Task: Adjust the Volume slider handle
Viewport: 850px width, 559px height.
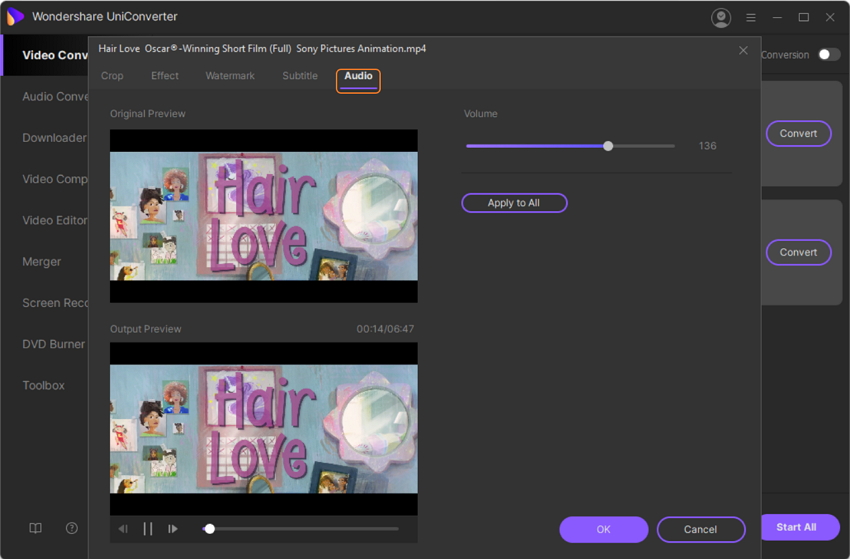Action: [608, 146]
